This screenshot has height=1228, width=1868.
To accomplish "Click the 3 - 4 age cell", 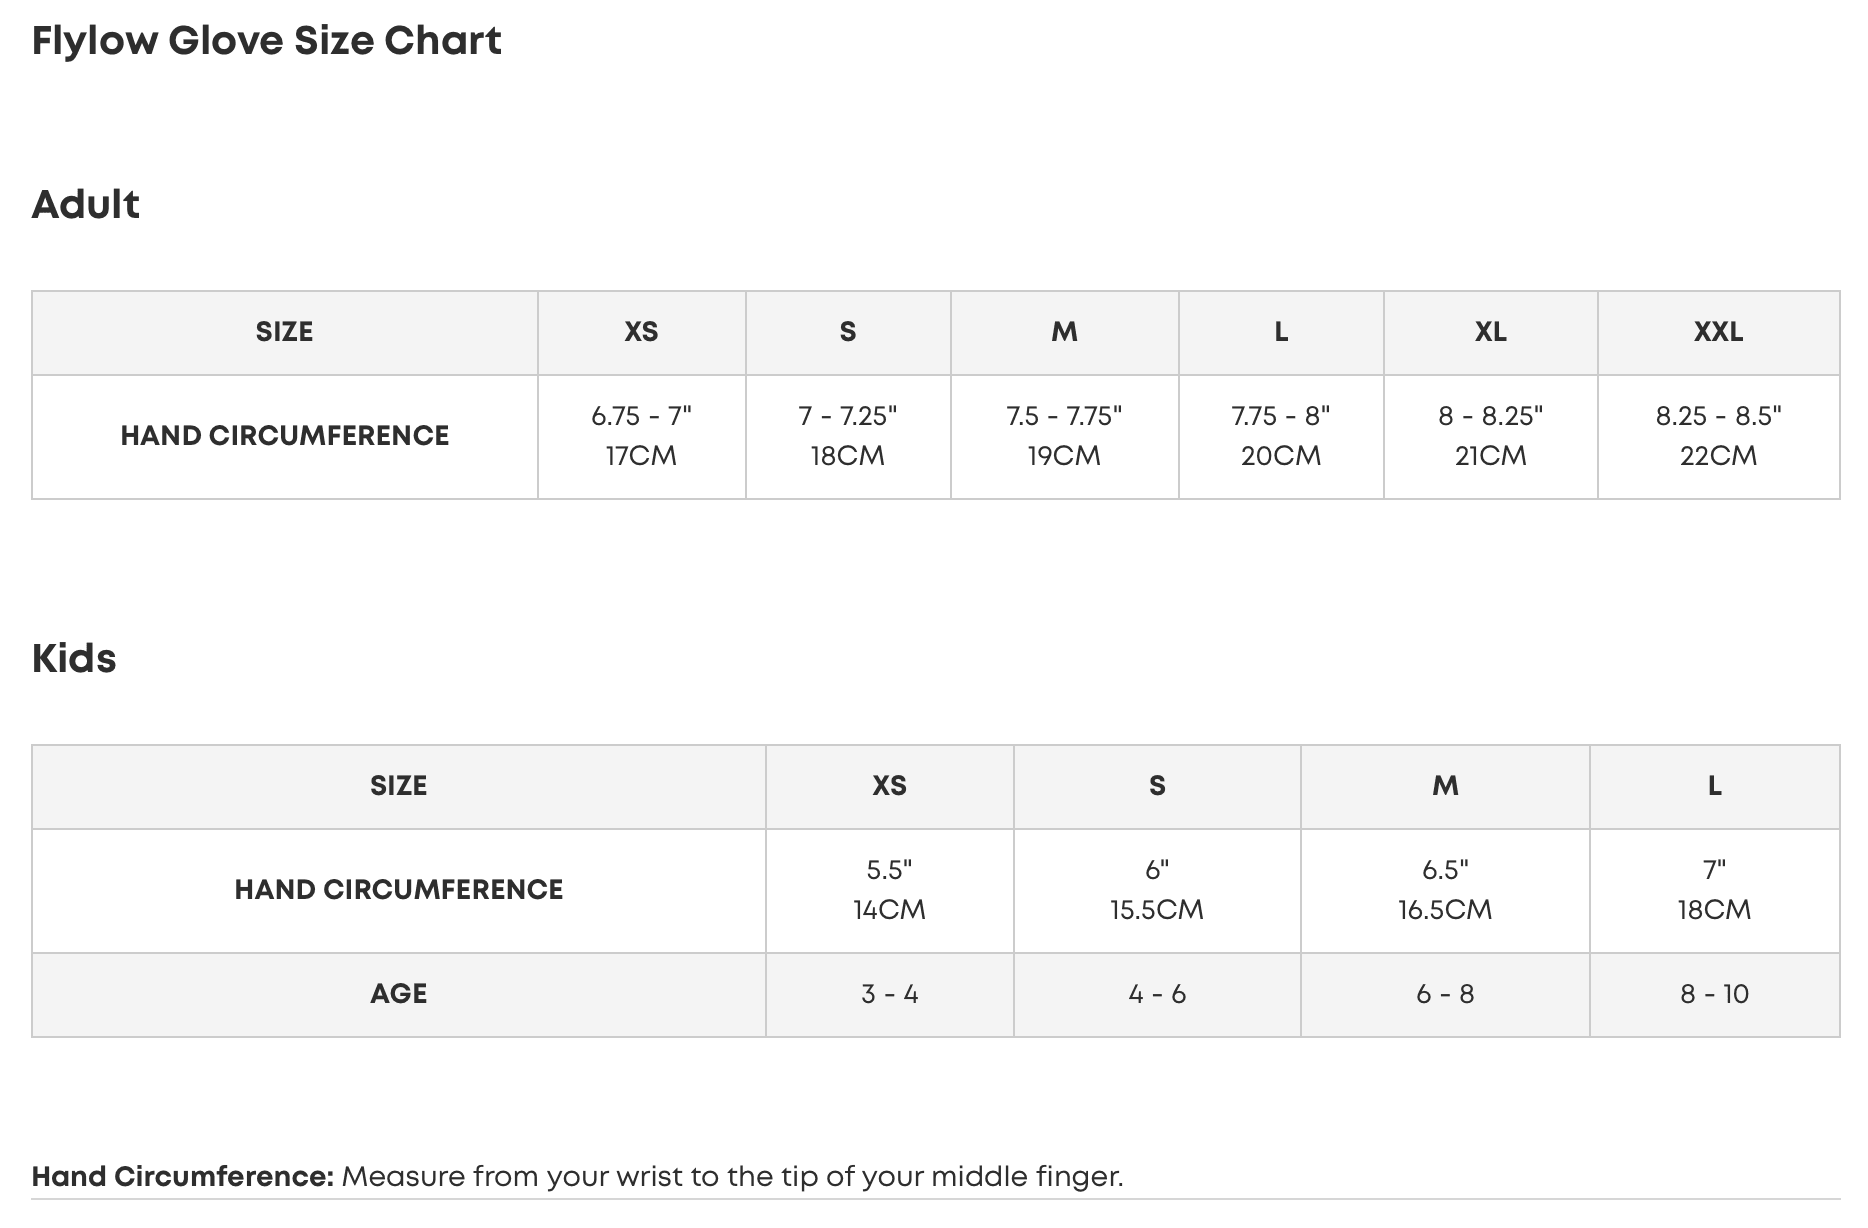I will (x=889, y=994).
